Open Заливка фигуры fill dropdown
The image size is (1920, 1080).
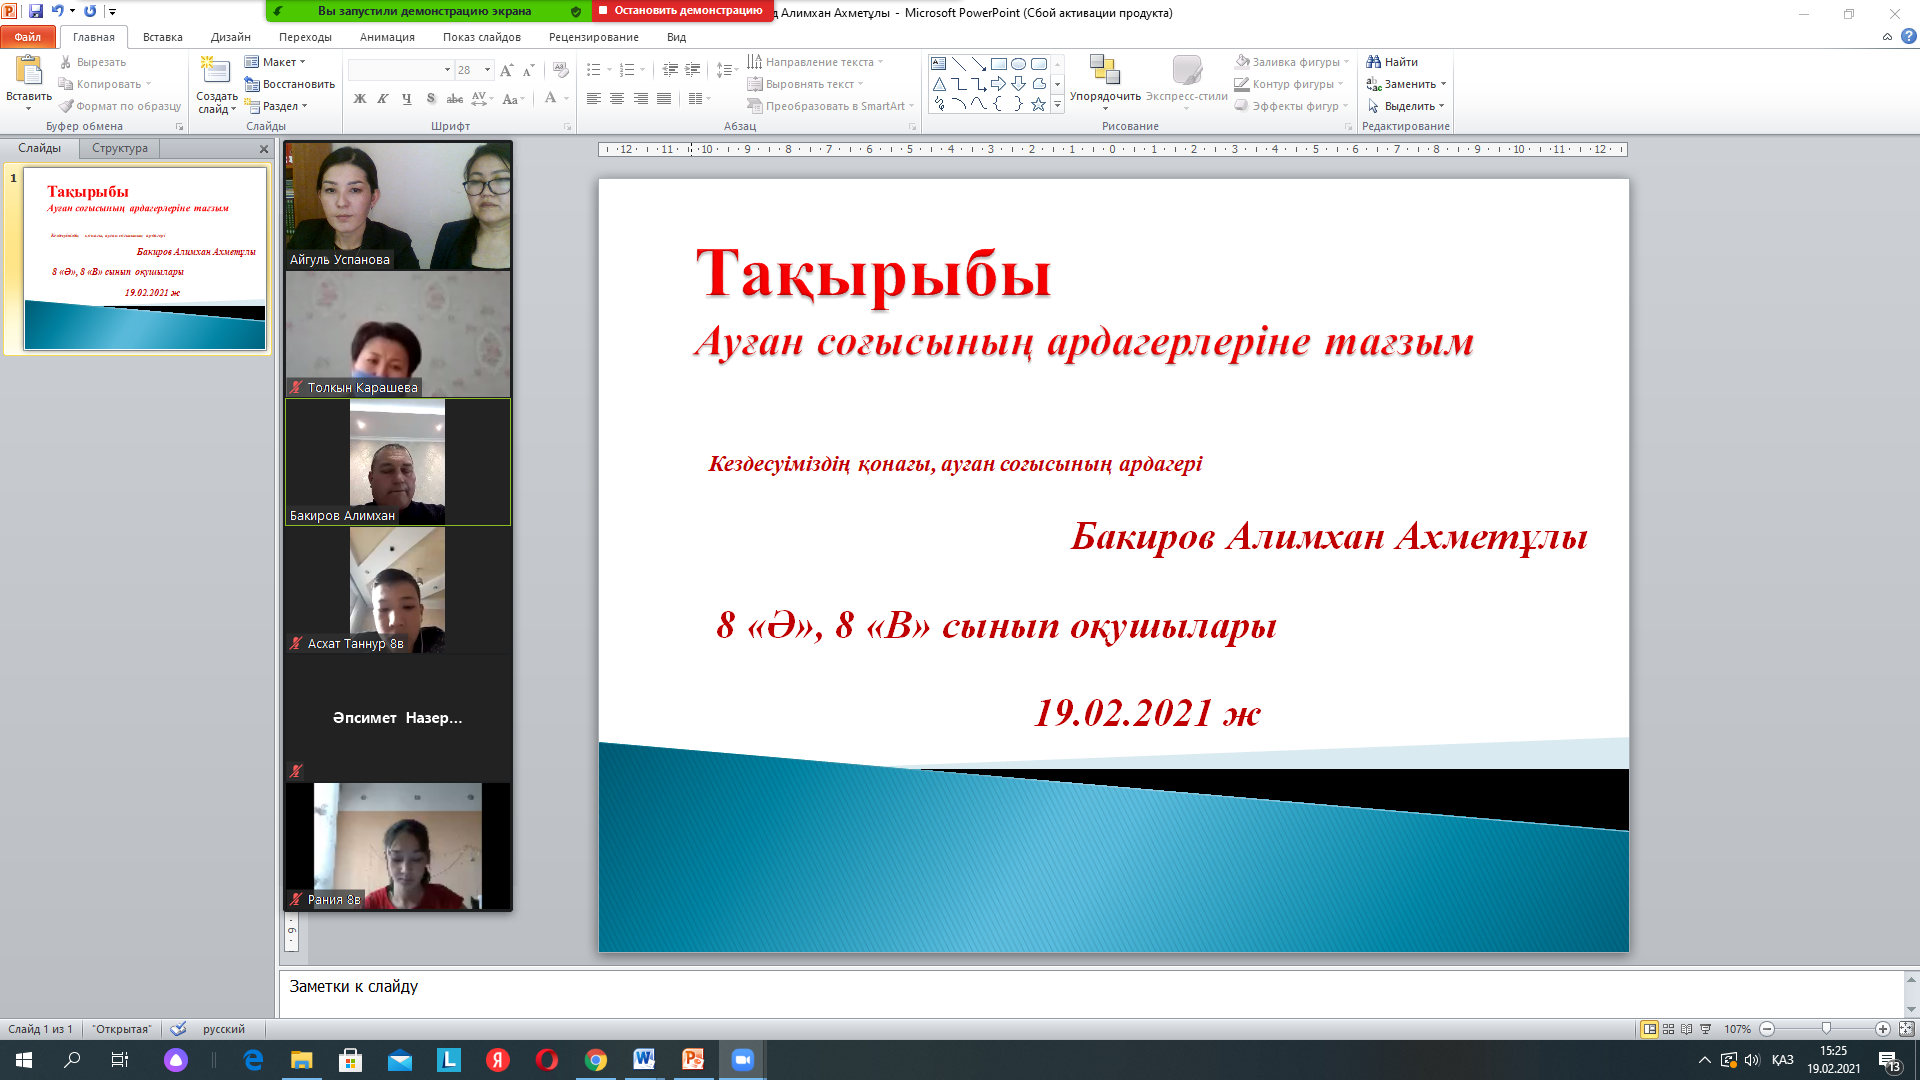(1346, 62)
